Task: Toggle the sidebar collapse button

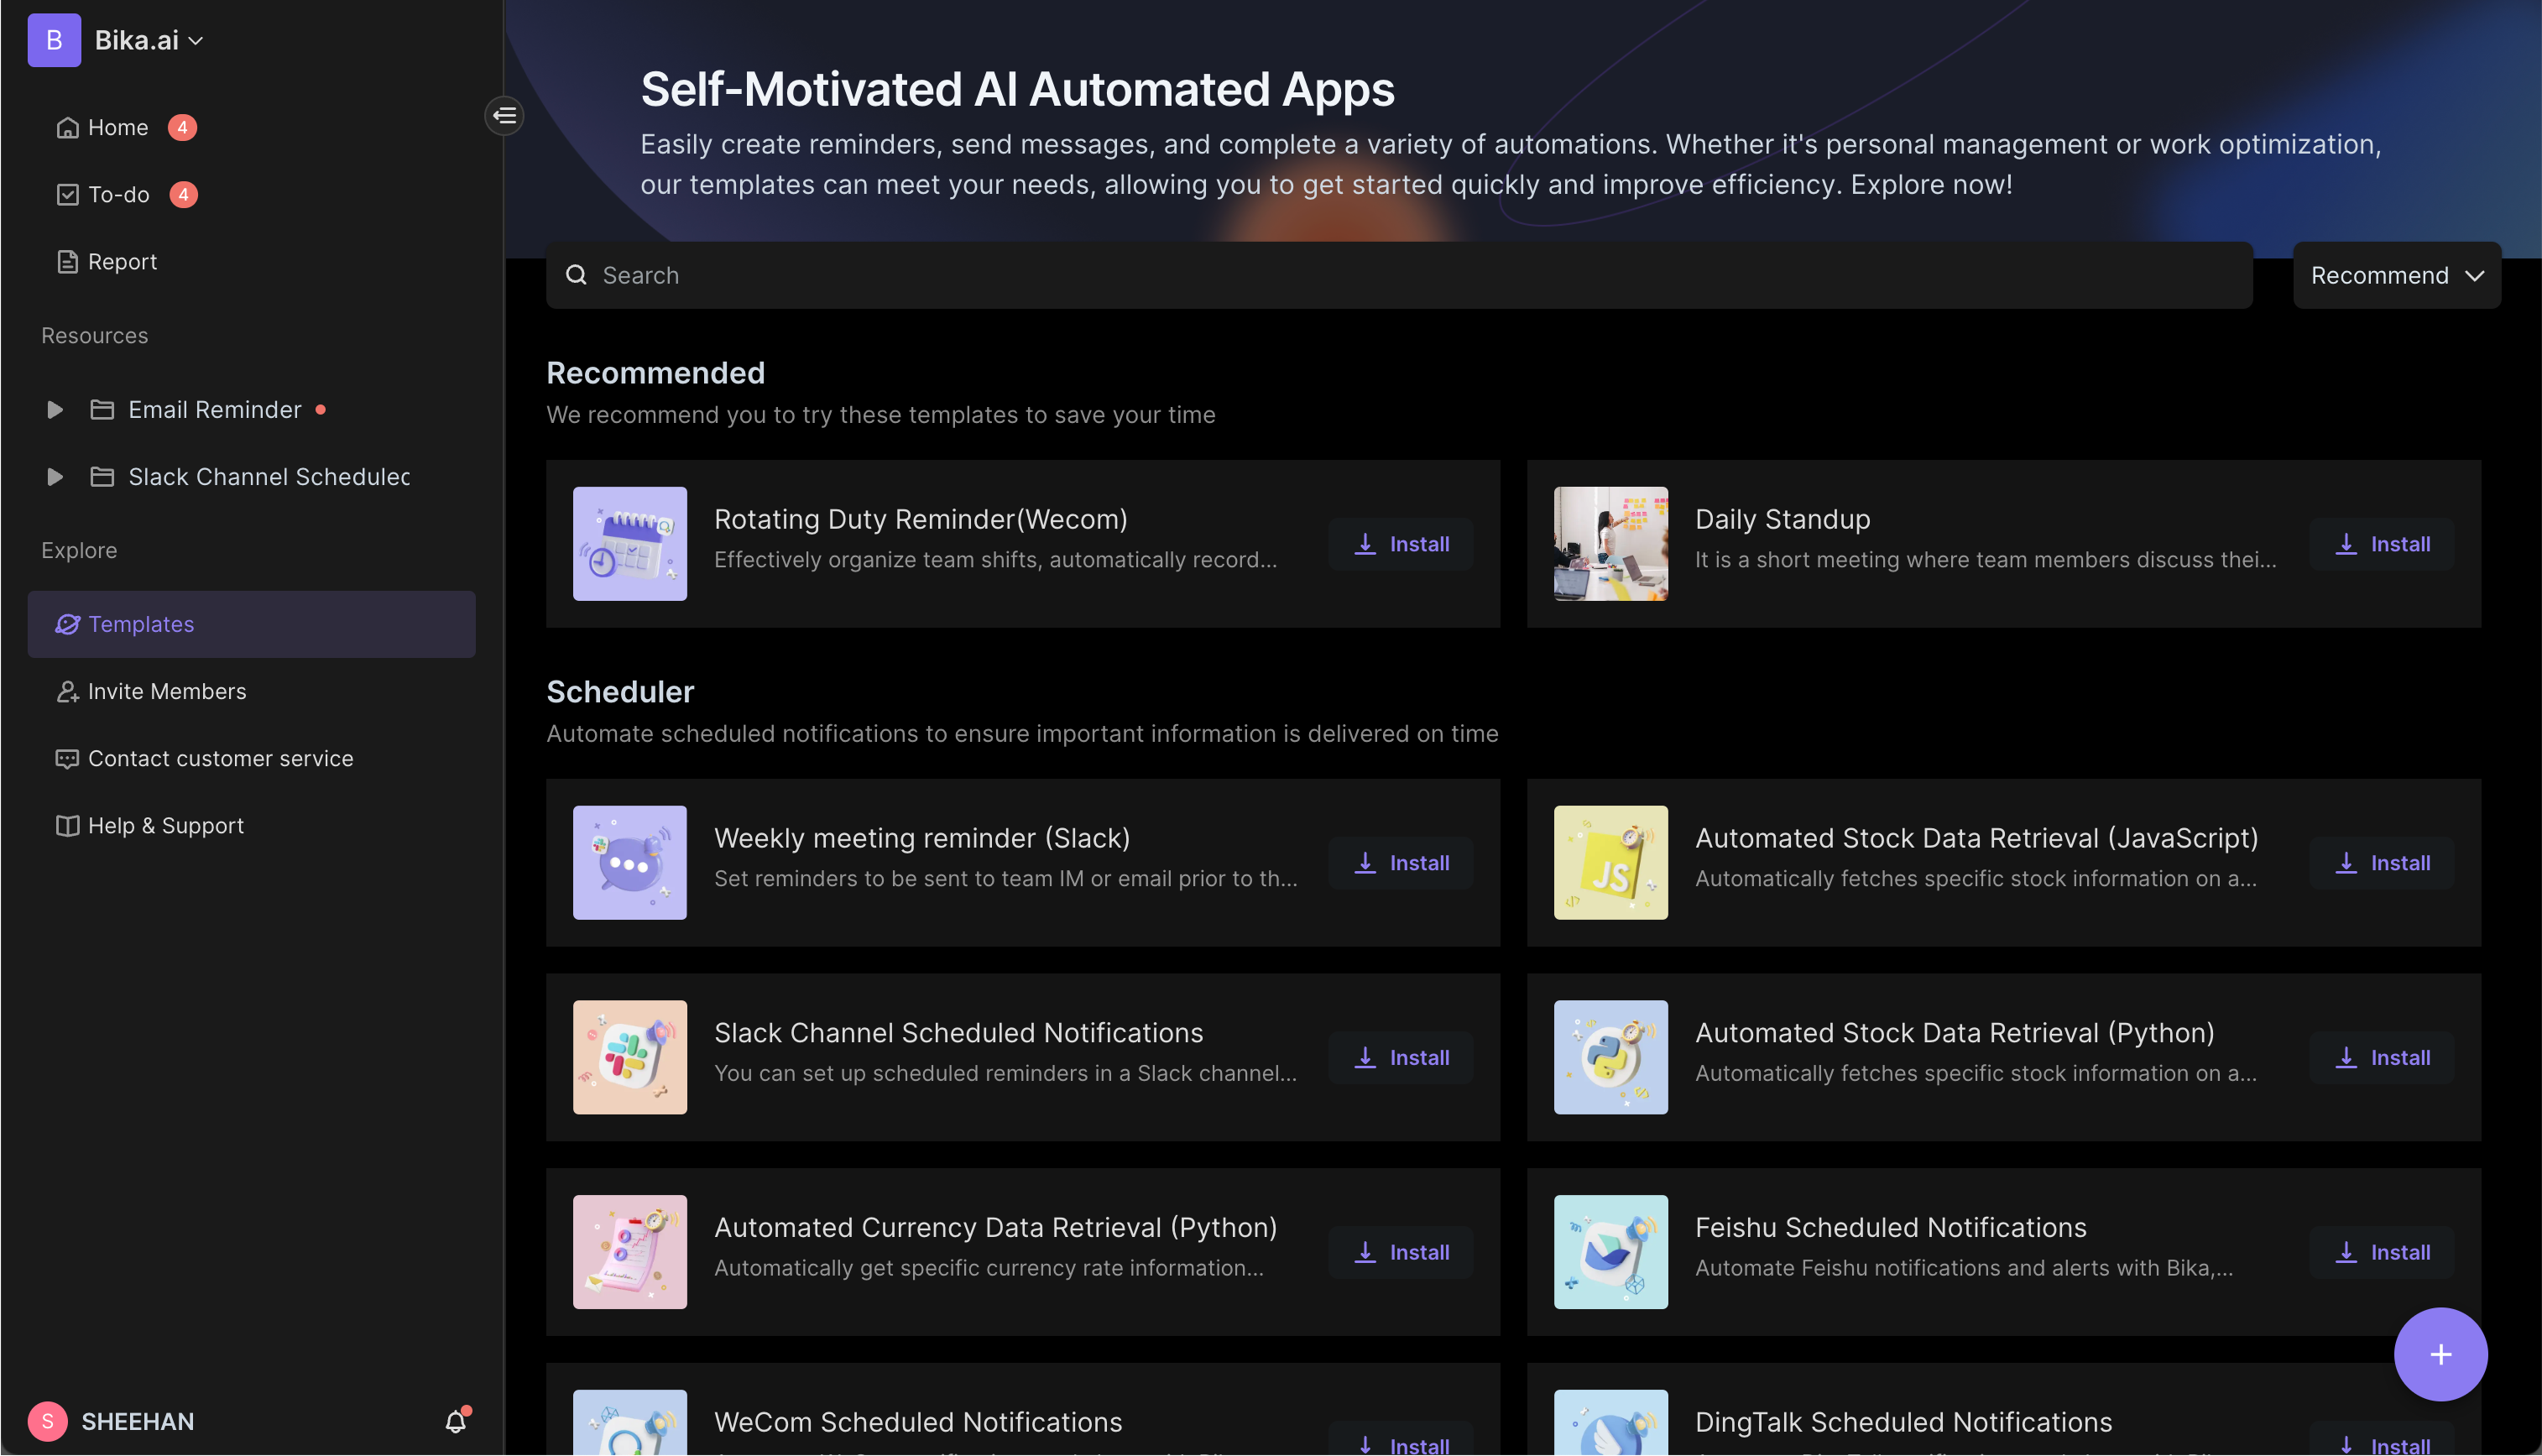Action: click(x=504, y=115)
